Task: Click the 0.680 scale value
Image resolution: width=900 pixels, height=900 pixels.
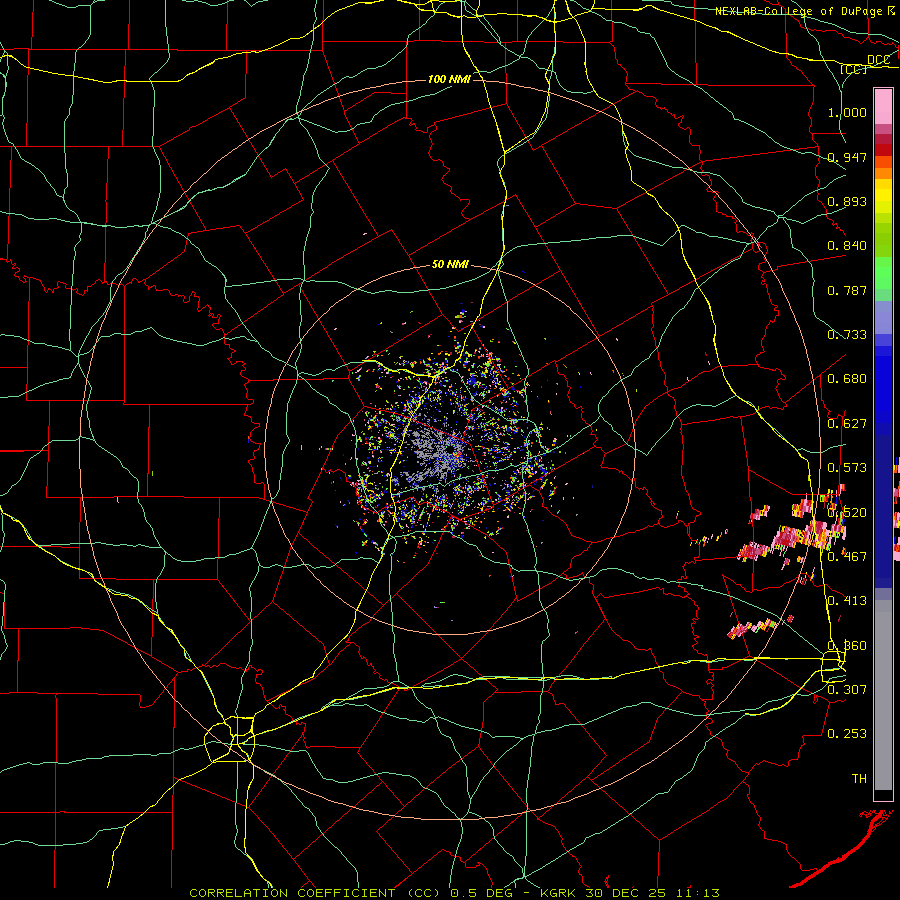Action: [847, 378]
